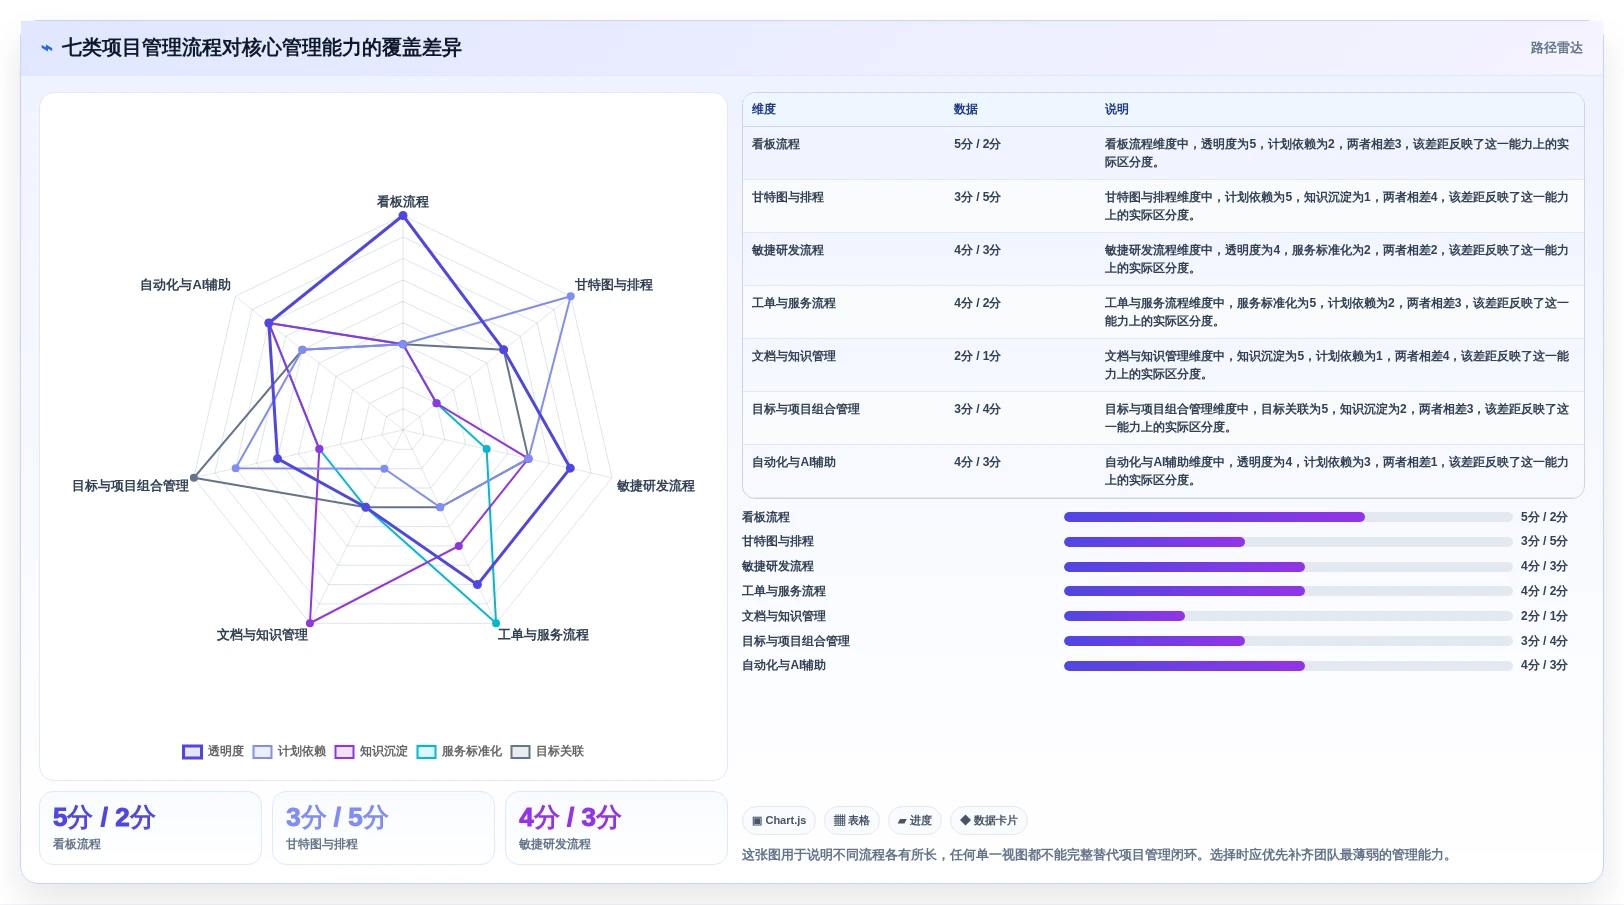
Task: Click the title icon beside the heading
Action: (46, 48)
